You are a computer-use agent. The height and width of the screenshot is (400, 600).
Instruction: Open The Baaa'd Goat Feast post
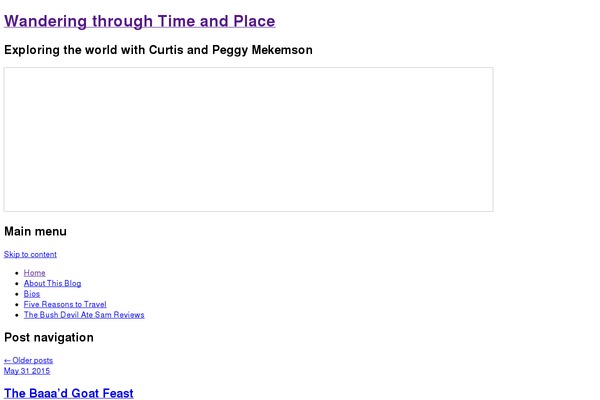(x=69, y=393)
